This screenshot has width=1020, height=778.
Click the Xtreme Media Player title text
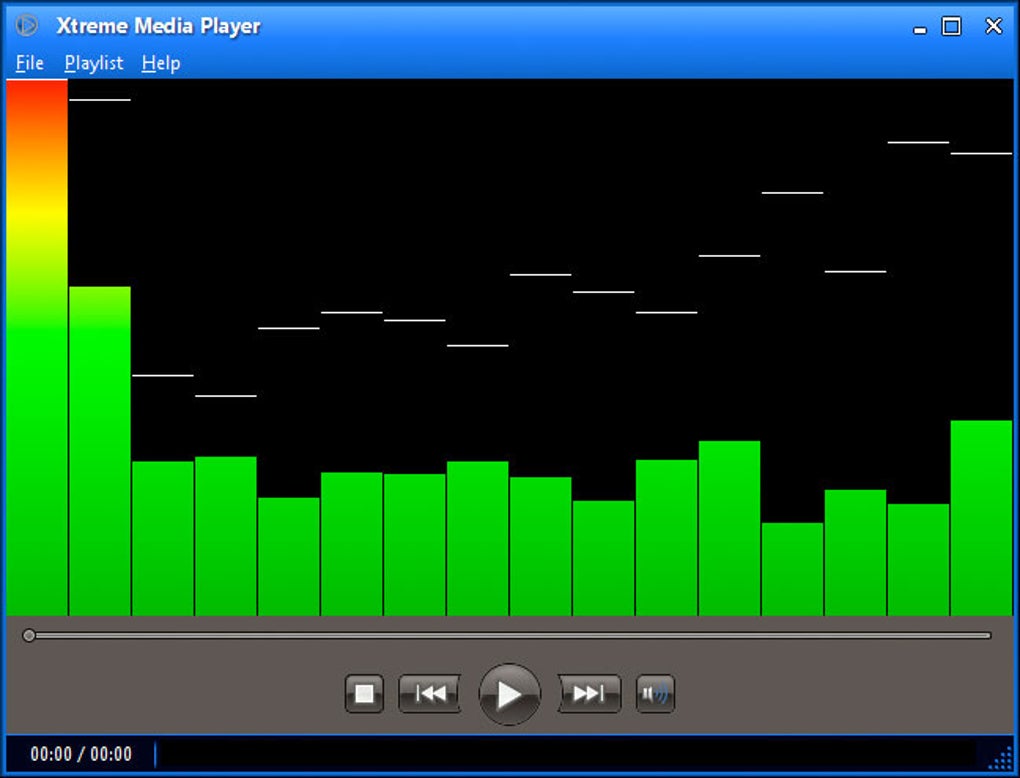158,26
